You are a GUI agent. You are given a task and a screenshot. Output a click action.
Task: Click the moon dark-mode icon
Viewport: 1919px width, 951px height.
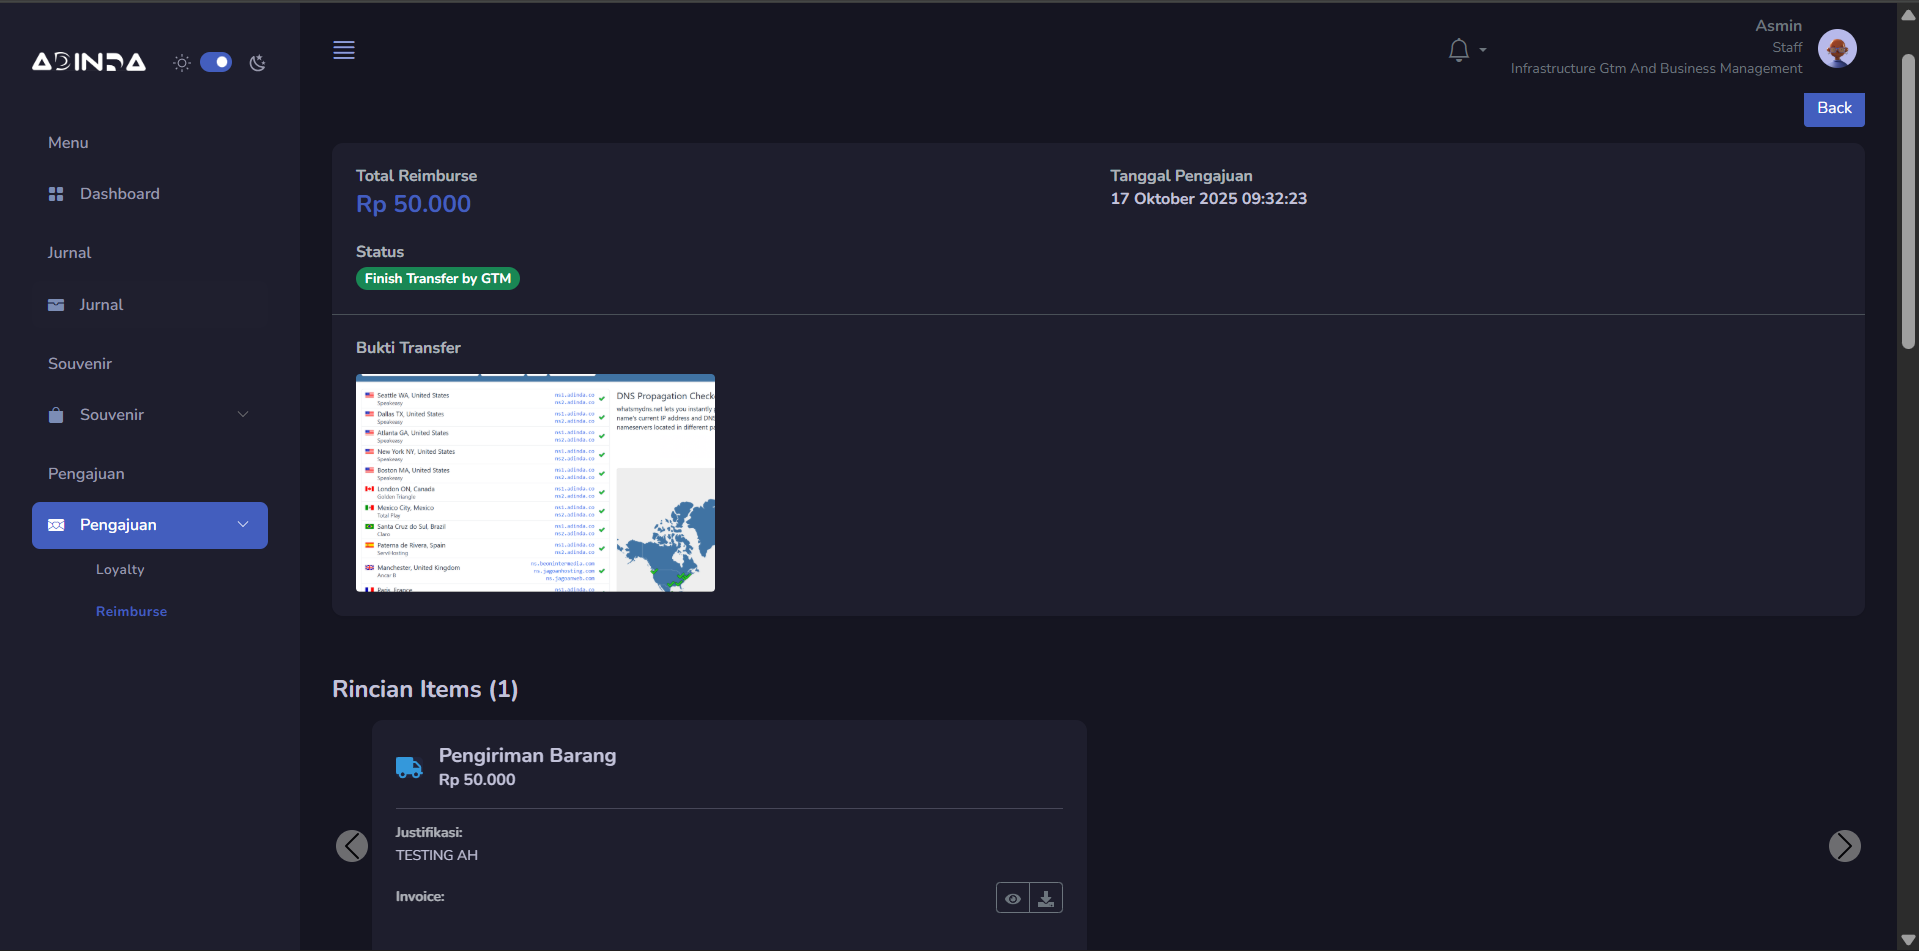257,63
